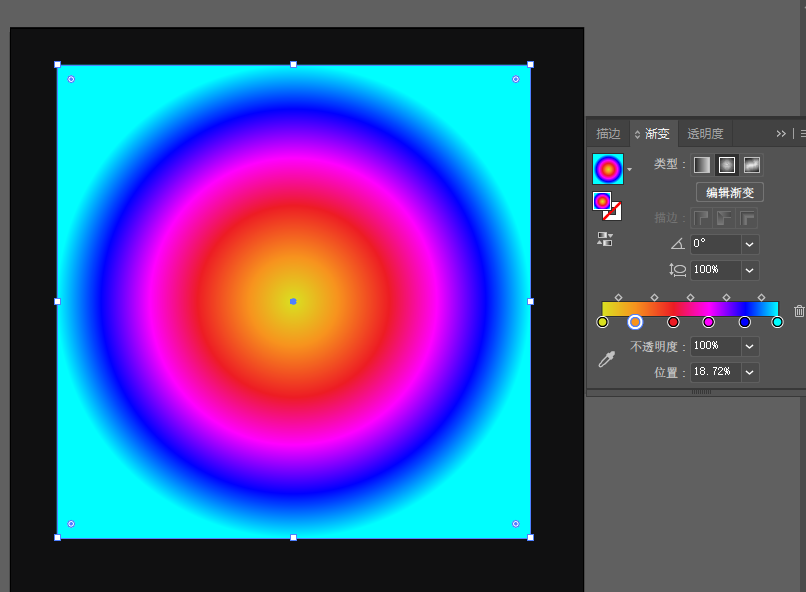Screen dimensions: 806x592
Task: Switch to the 透明度 tab
Action: pyautogui.click(x=705, y=134)
